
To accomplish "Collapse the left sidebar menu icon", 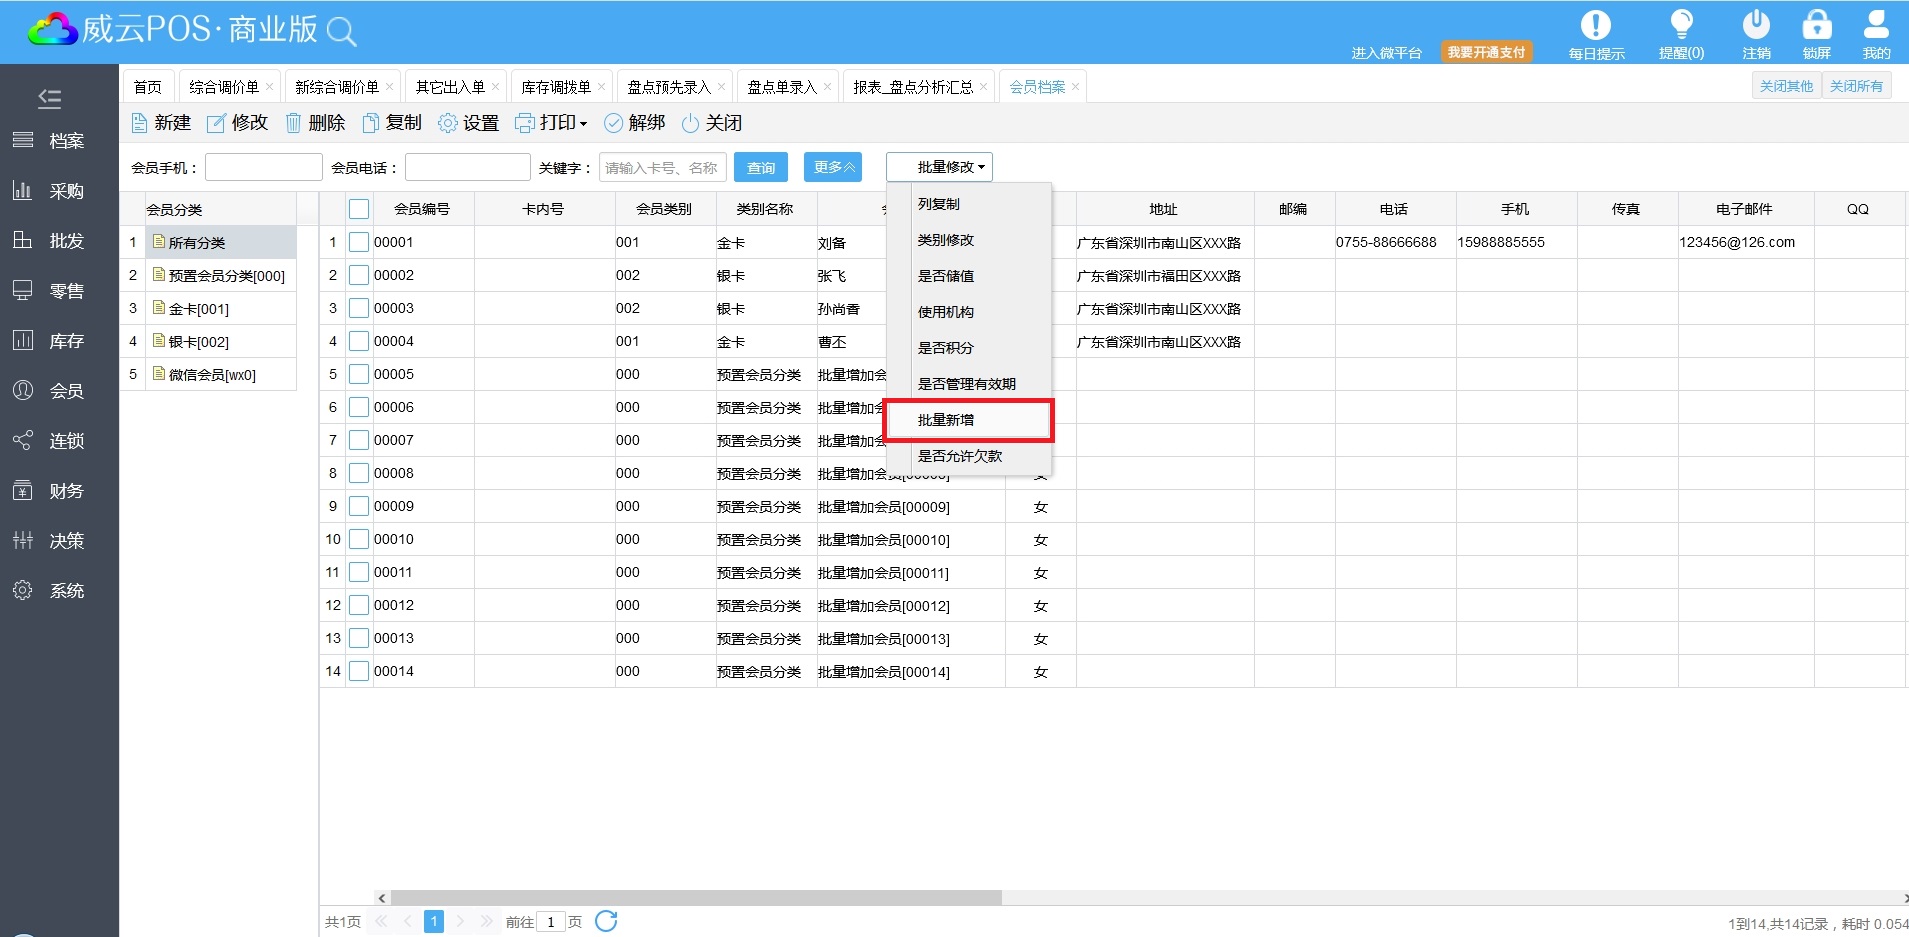I will (49, 98).
